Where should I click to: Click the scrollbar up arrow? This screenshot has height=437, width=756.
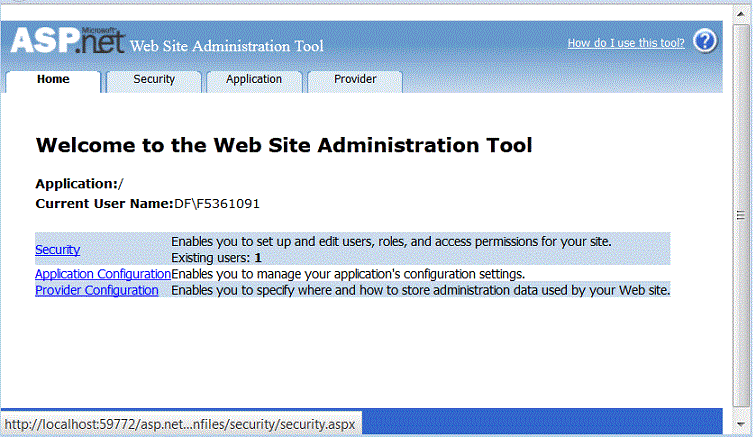click(741, 14)
